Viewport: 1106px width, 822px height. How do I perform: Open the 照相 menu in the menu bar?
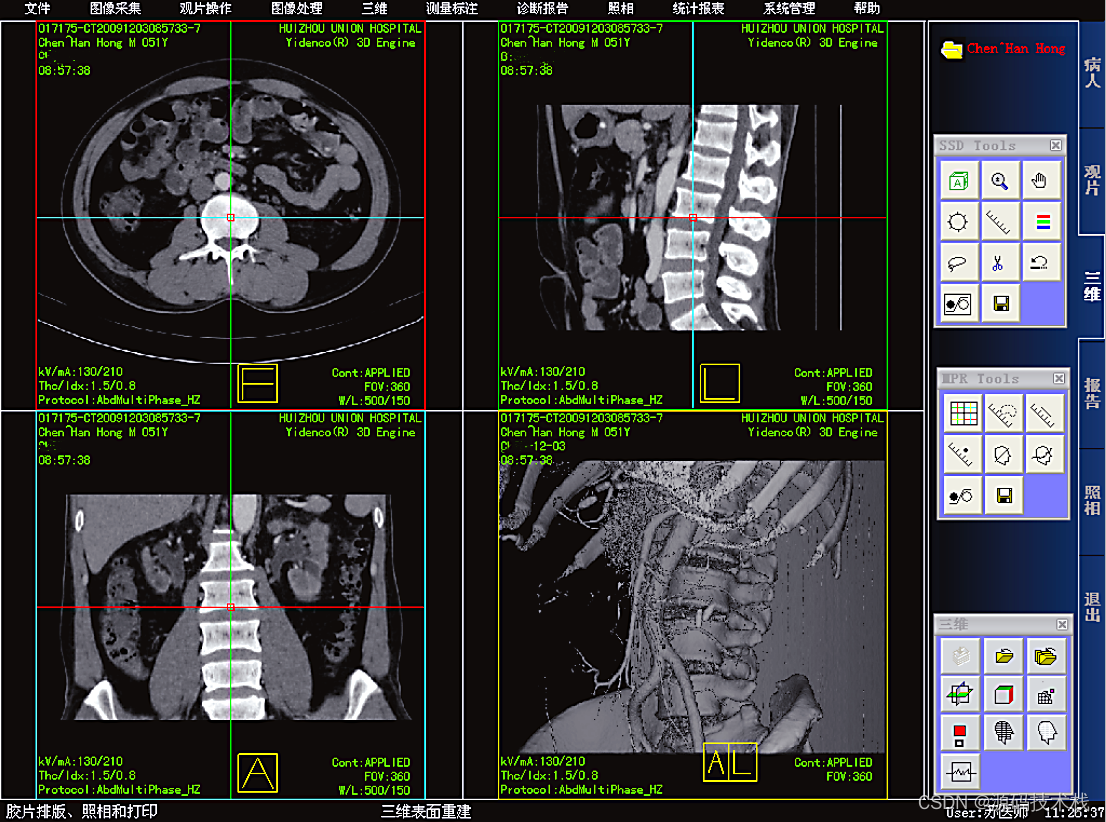(621, 8)
